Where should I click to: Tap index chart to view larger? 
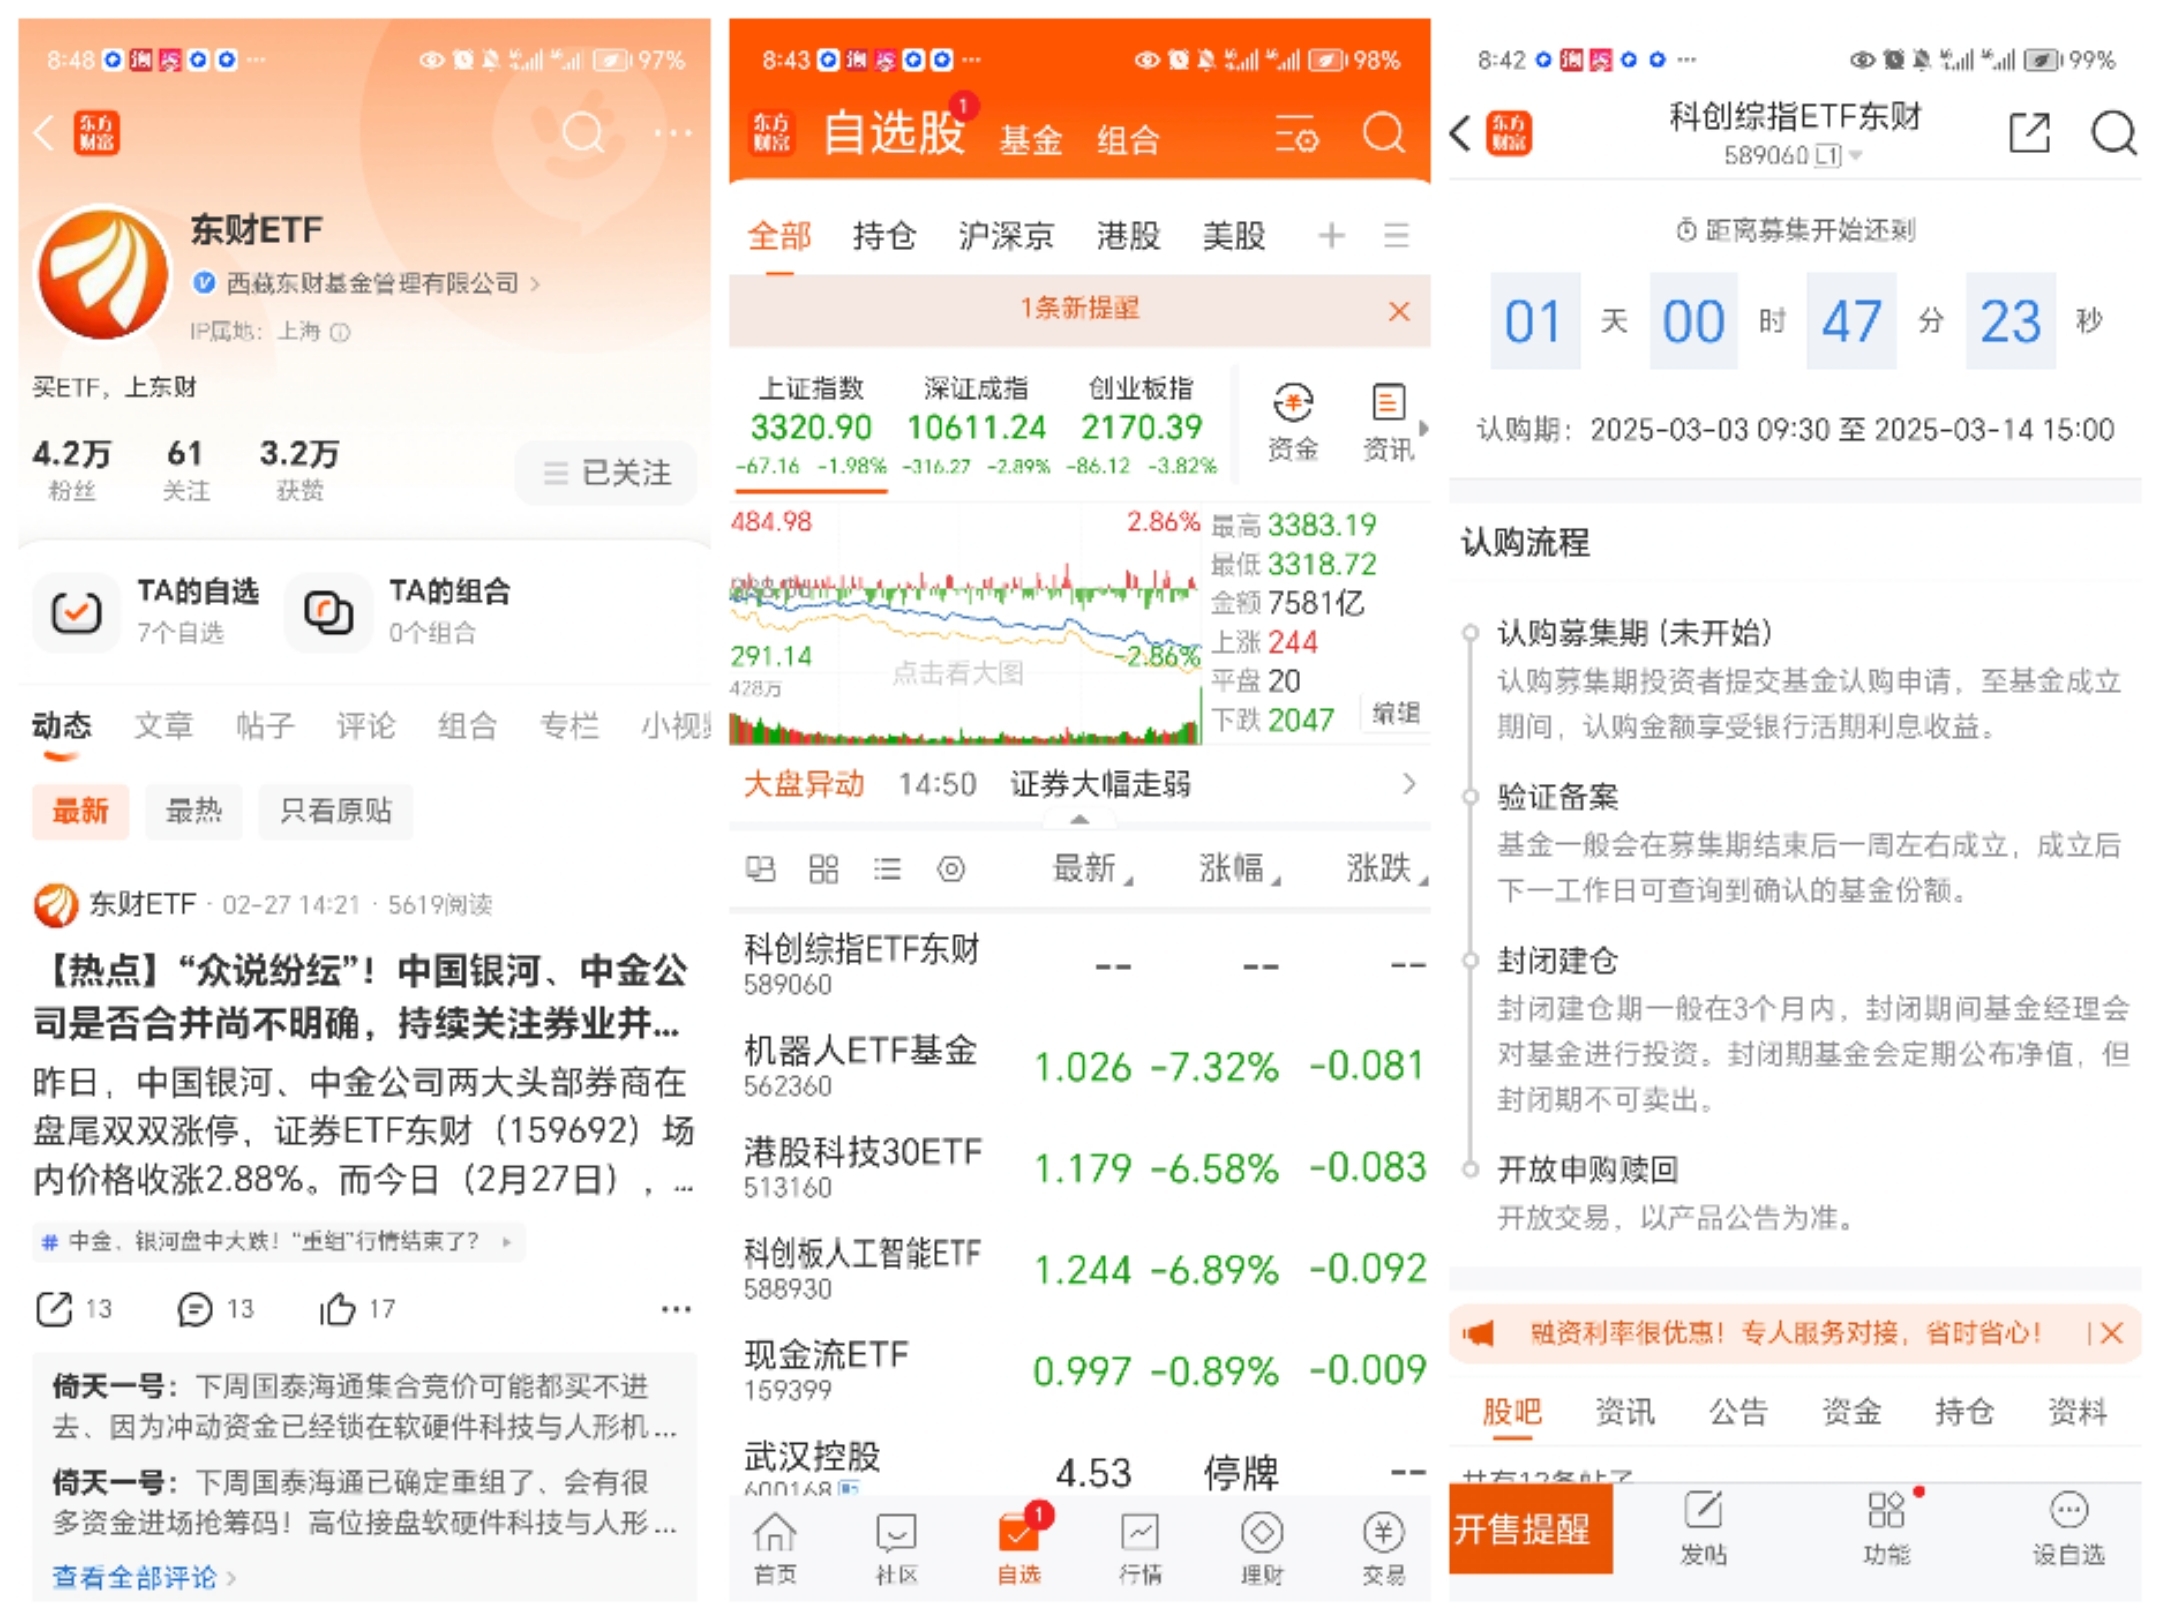point(965,626)
